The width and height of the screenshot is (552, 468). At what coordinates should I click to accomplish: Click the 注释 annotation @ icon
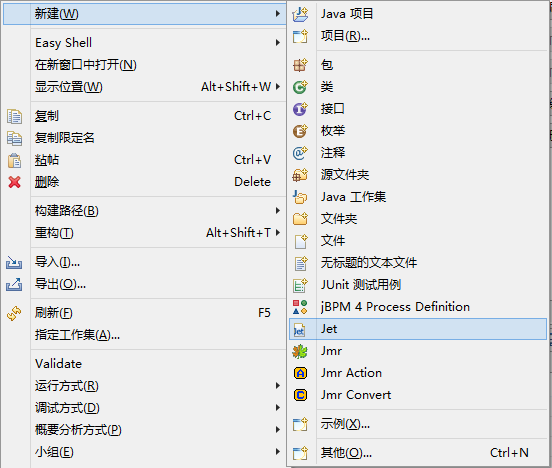pos(300,153)
